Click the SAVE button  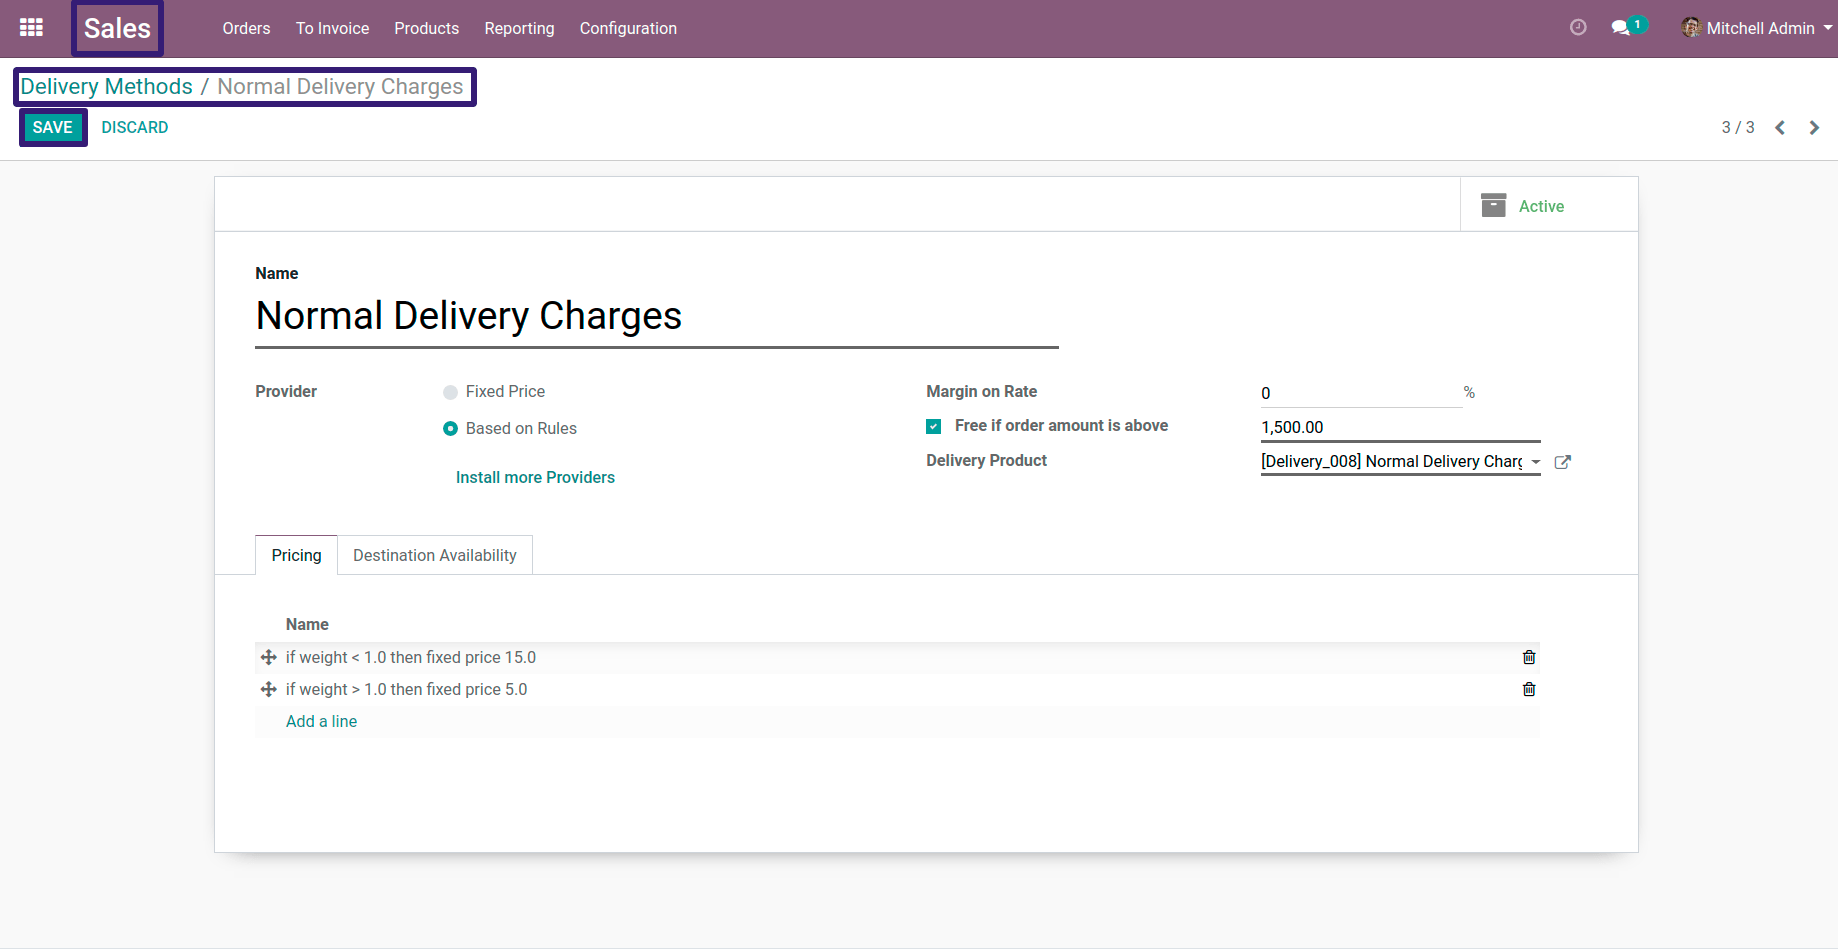tap(53, 127)
